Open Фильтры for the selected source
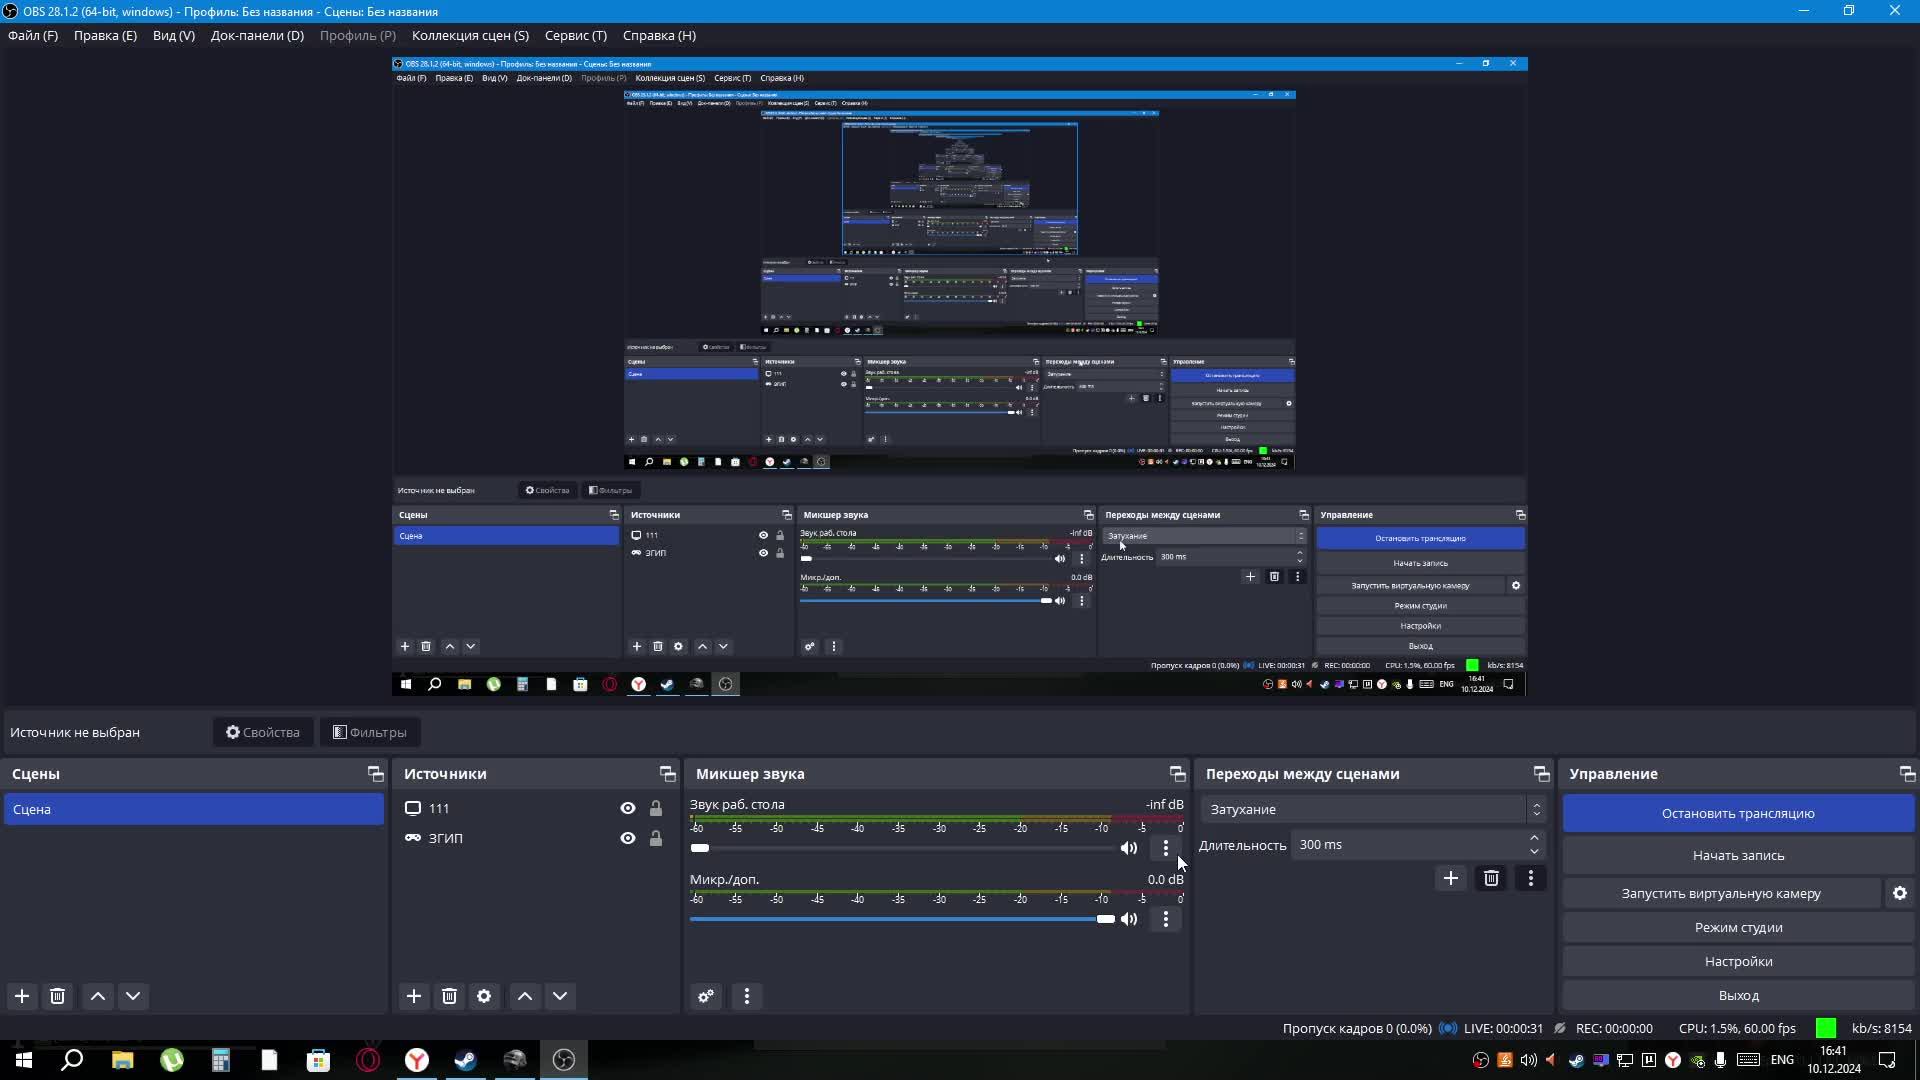 point(370,732)
